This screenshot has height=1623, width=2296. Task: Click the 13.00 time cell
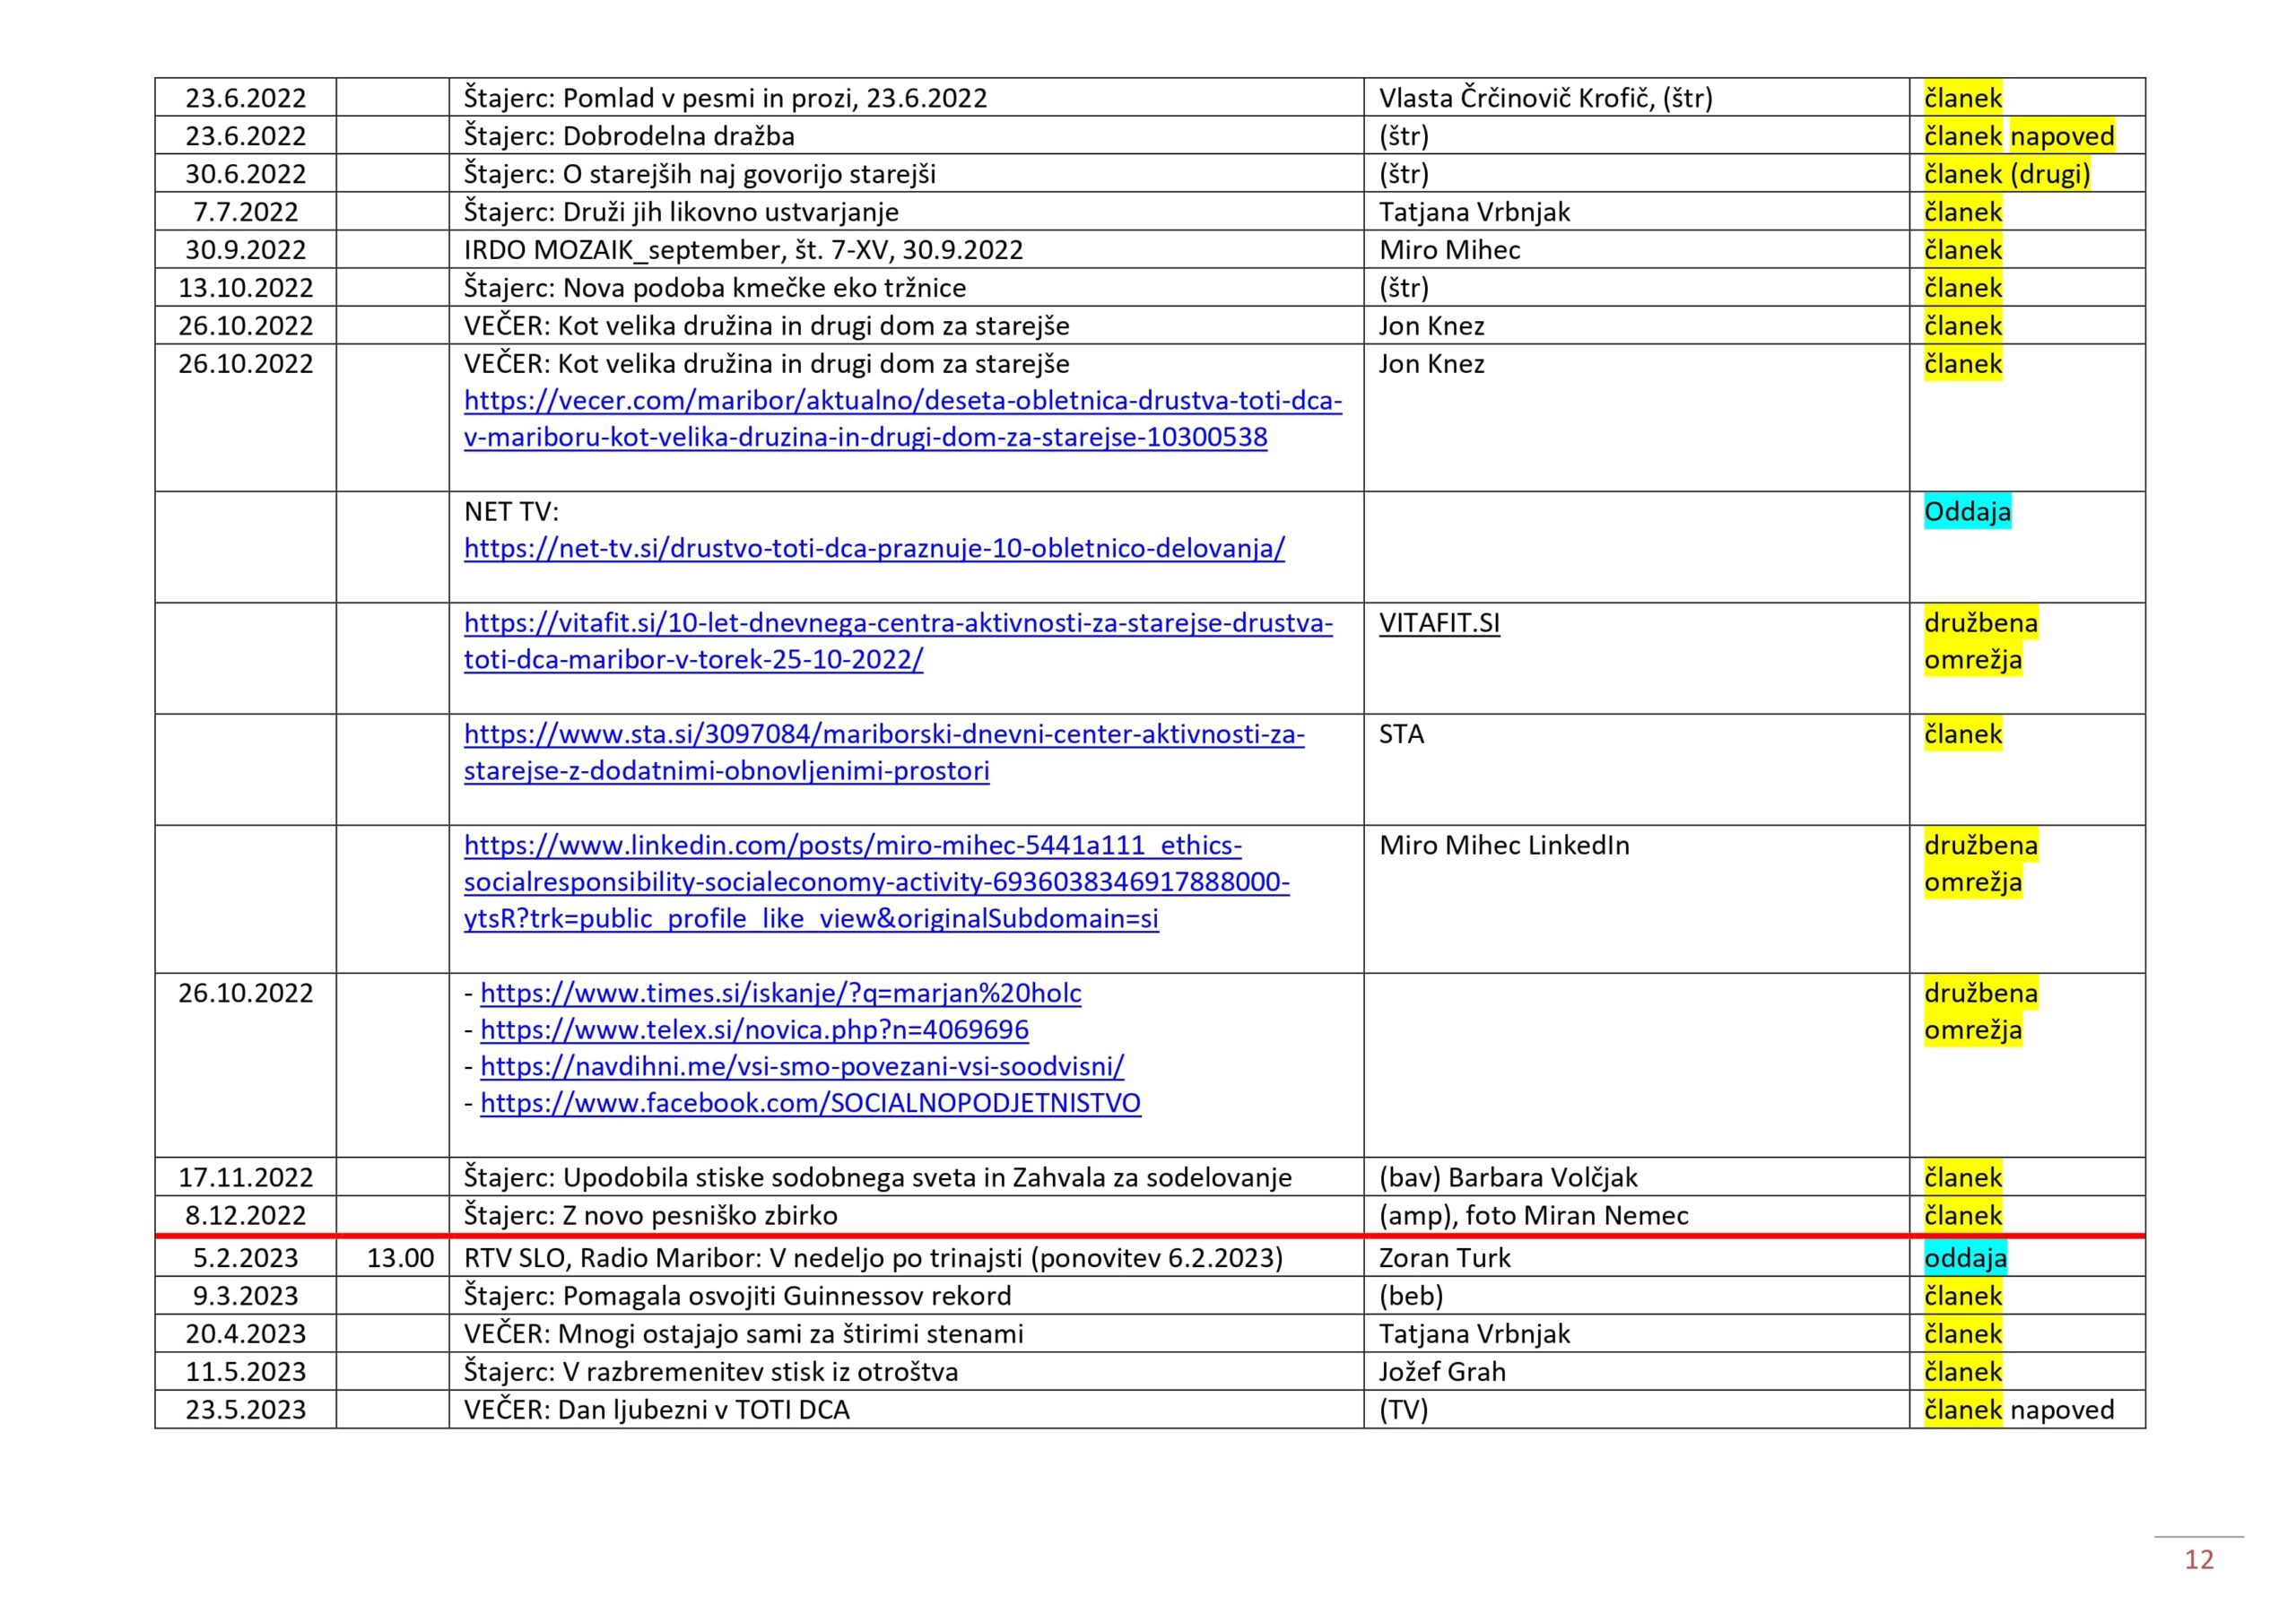[400, 1259]
